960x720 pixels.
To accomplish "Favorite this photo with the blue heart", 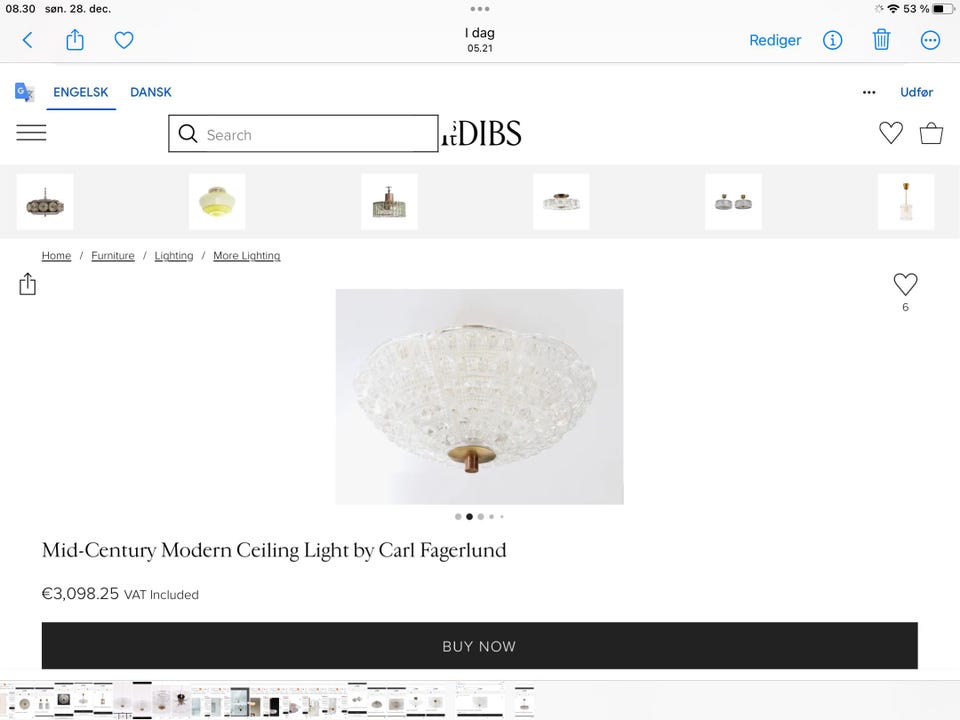I will 124,40.
